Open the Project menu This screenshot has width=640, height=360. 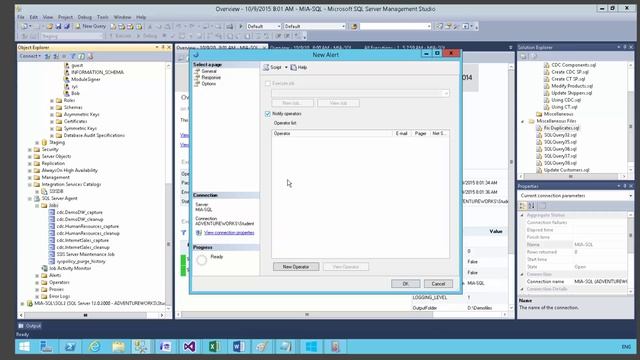coord(65,17)
